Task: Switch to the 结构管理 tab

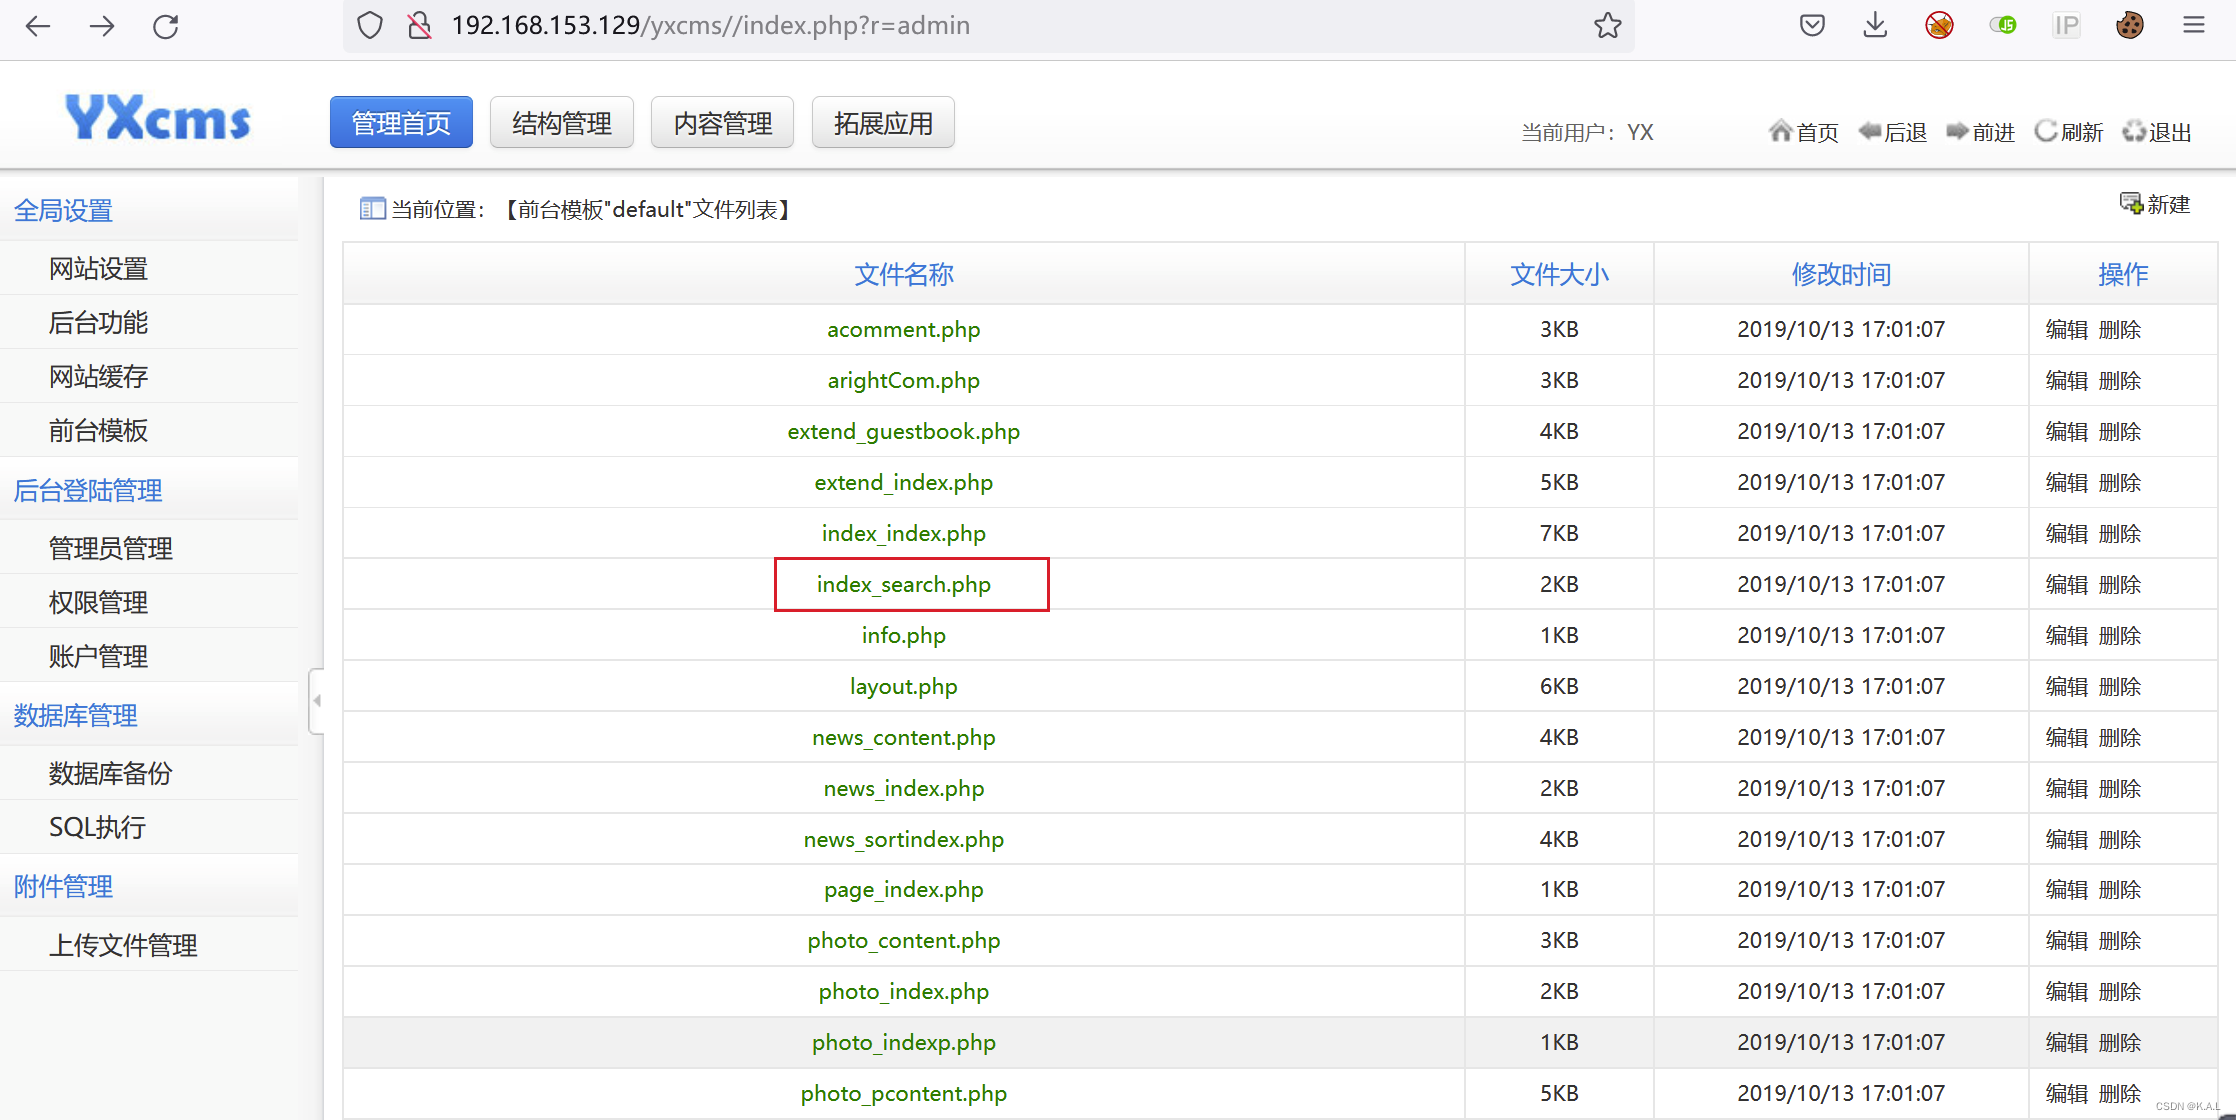Action: [561, 122]
